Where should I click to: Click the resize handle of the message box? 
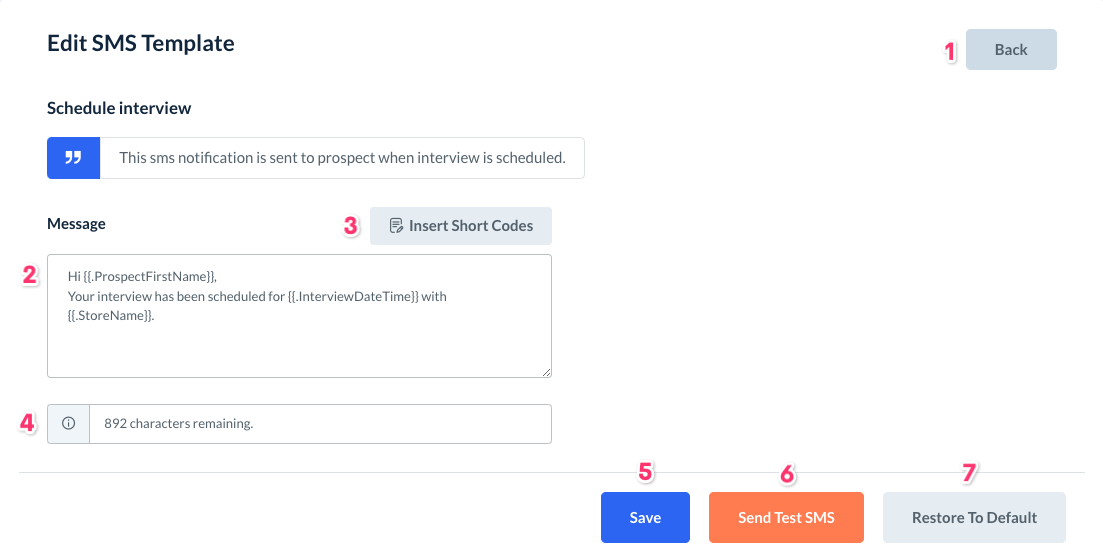[546, 372]
